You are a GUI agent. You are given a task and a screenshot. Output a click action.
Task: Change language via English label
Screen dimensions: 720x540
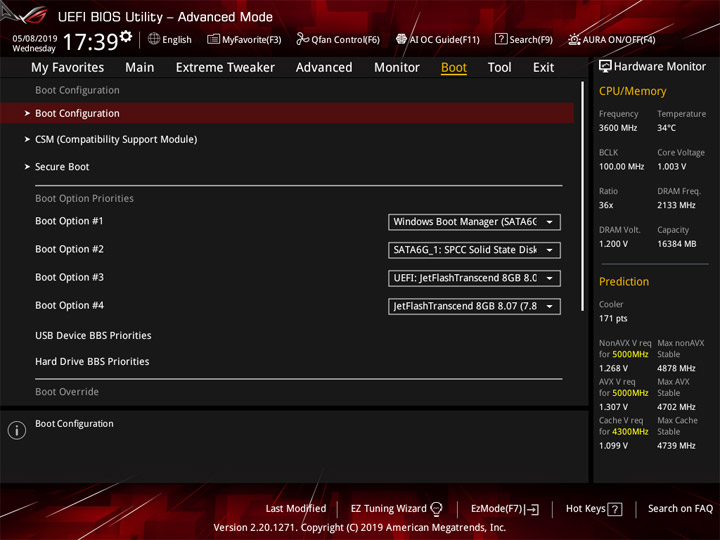(177, 39)
